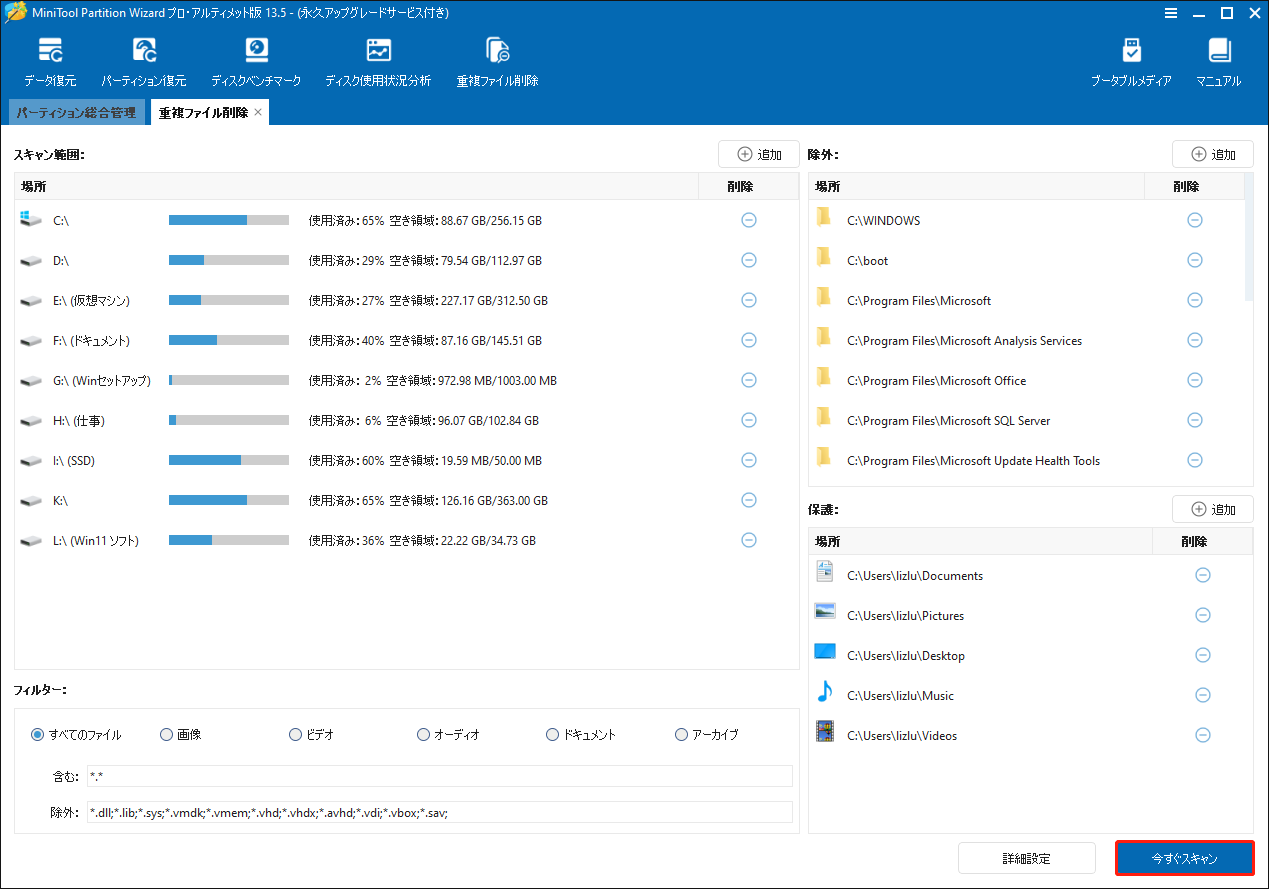The height and width of the screenshot is (889, 1269).
Task: Remove C:\WINDOWS from the exclusion list
Action: click(x=1194, y=220)
